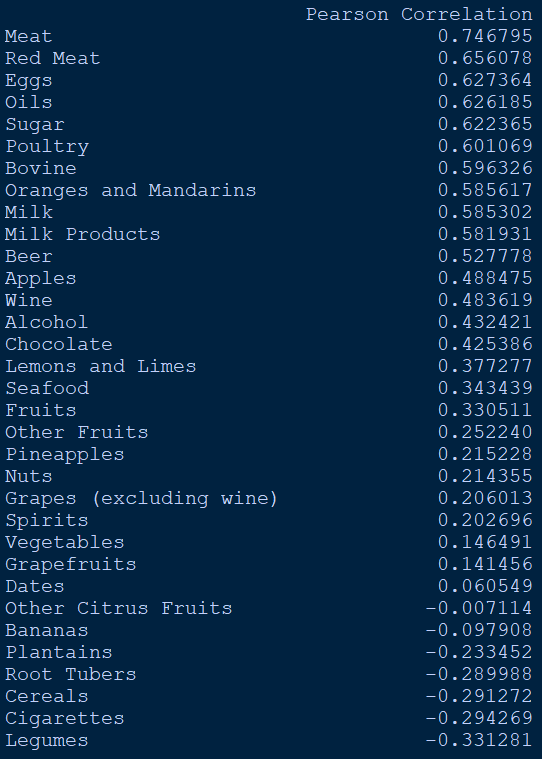The image size is (542, 759).
Task: Select the Beer value 0.527778
Action: (x=485, y=256)
